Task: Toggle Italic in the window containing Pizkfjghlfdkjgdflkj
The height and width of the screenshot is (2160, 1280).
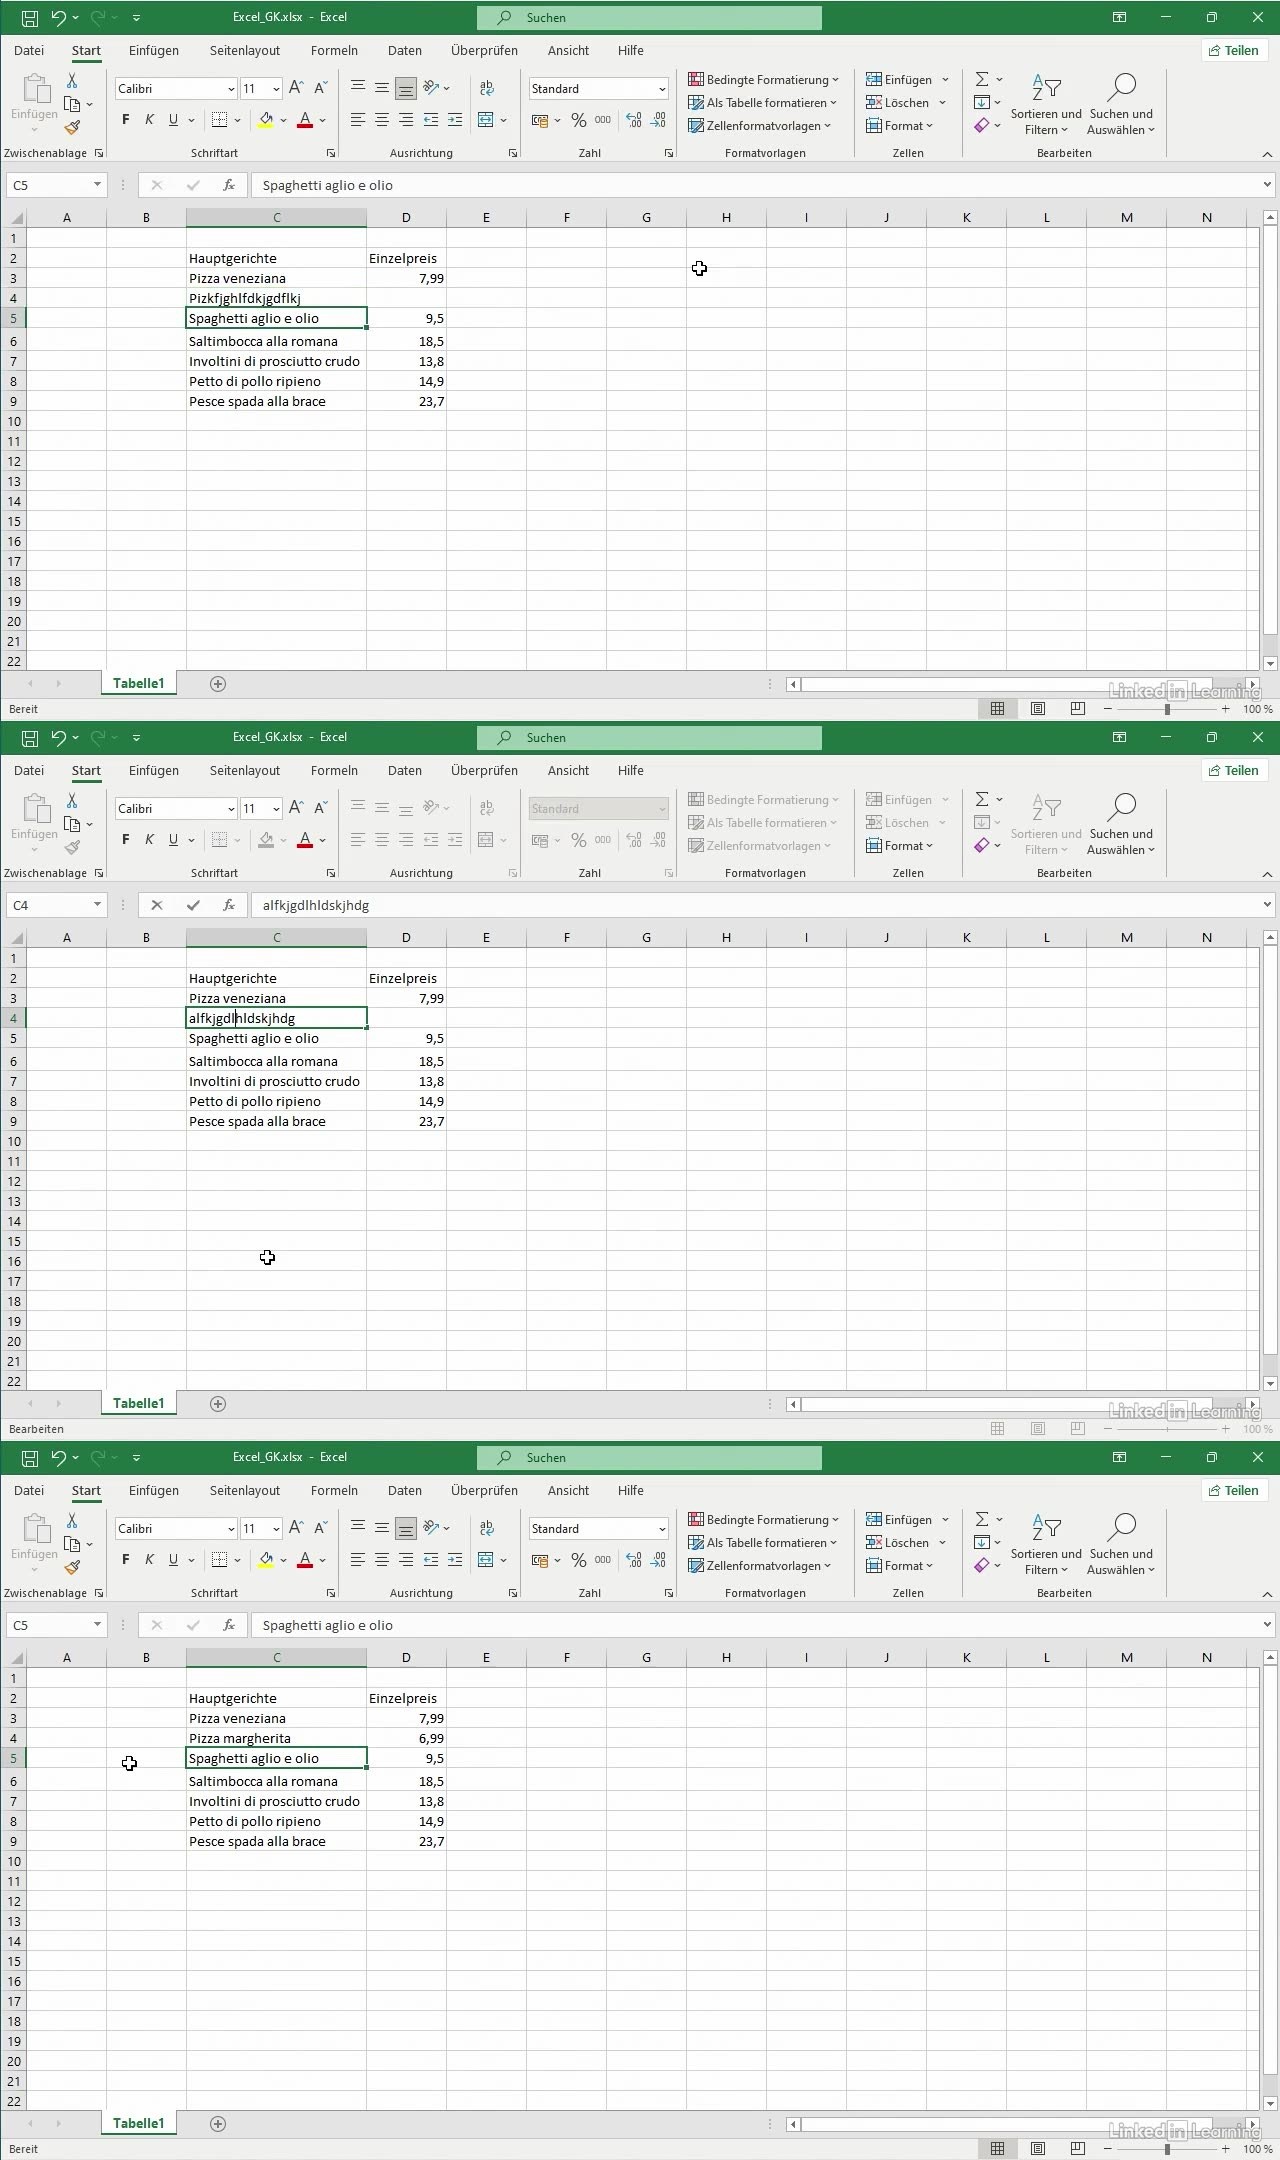Action: [x=149, y=120]
